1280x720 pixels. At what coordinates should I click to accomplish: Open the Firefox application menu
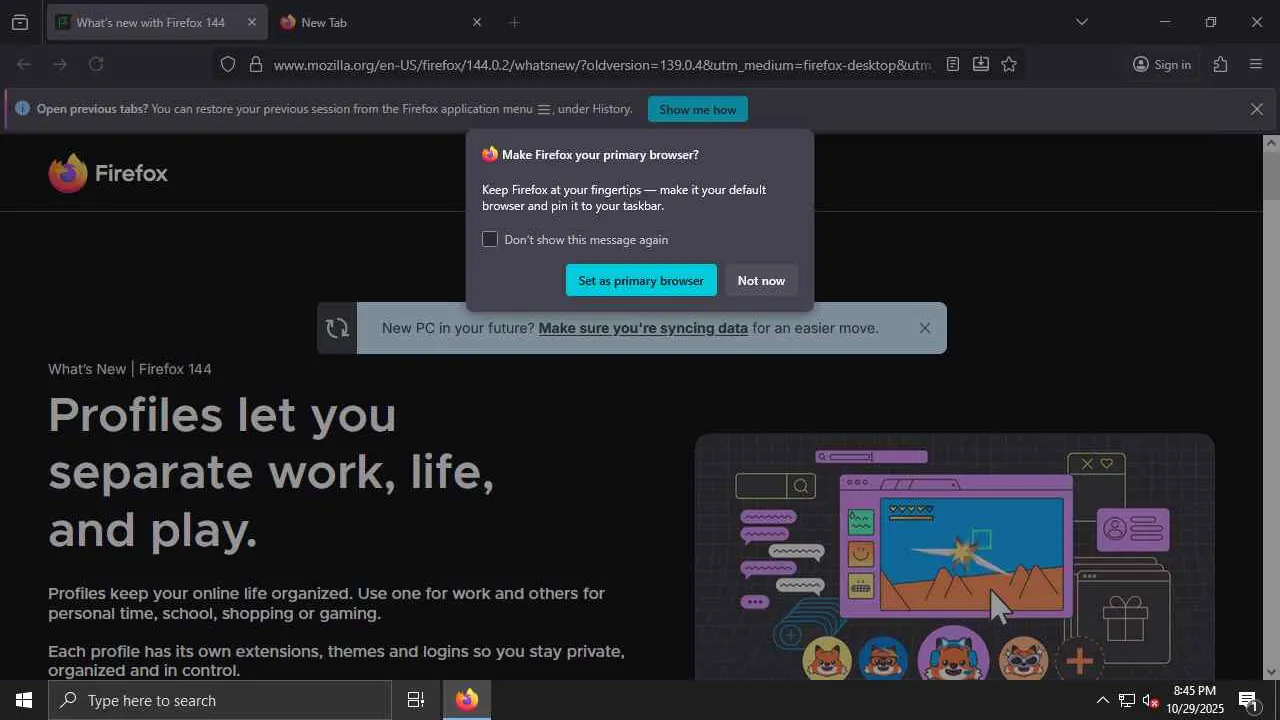(x=1256, y=64)
